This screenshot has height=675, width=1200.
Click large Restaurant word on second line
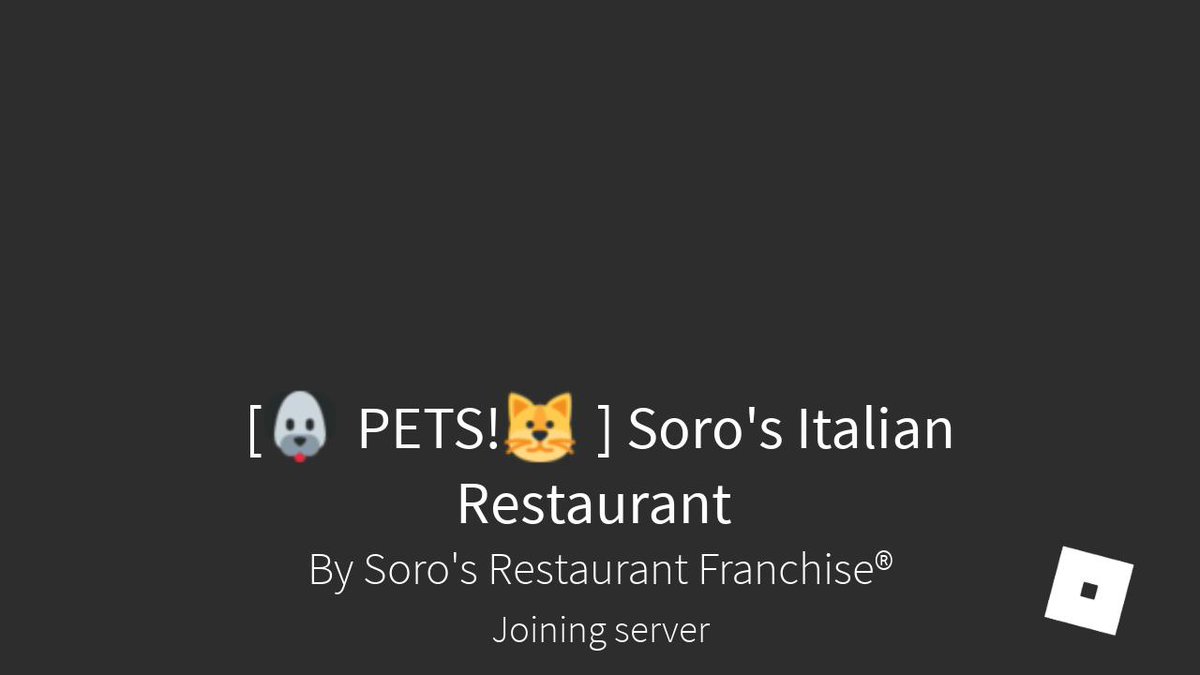(595, 503)
